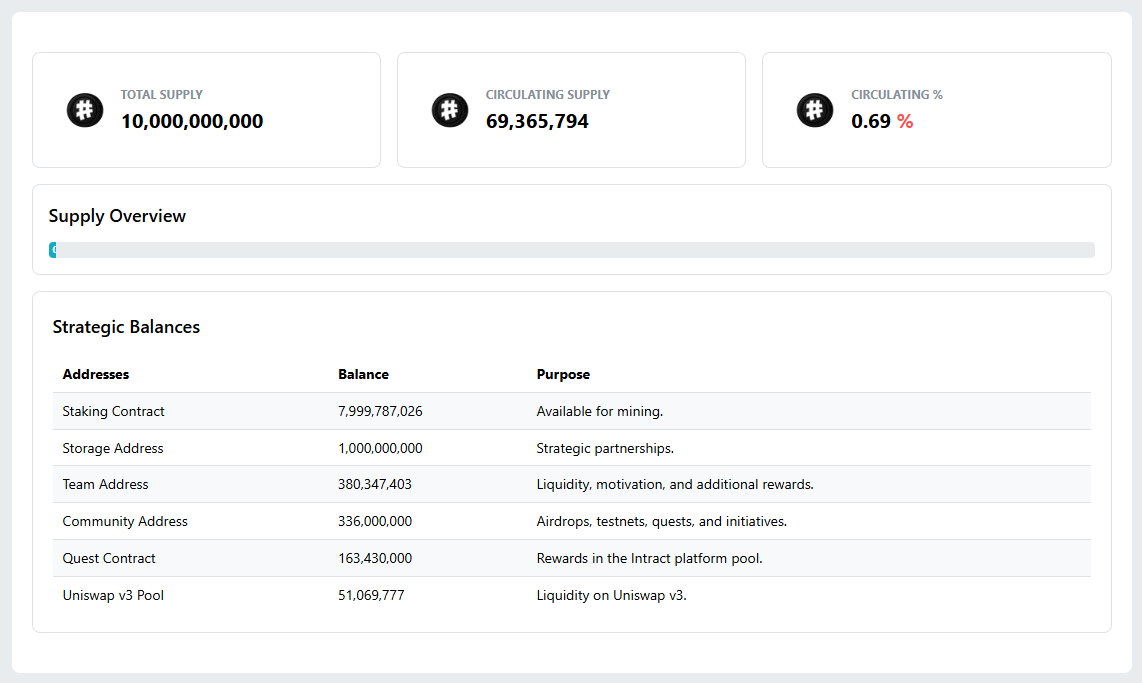
Task: Click the CIRCULATING % label
Action: click(x=897, y=95)
